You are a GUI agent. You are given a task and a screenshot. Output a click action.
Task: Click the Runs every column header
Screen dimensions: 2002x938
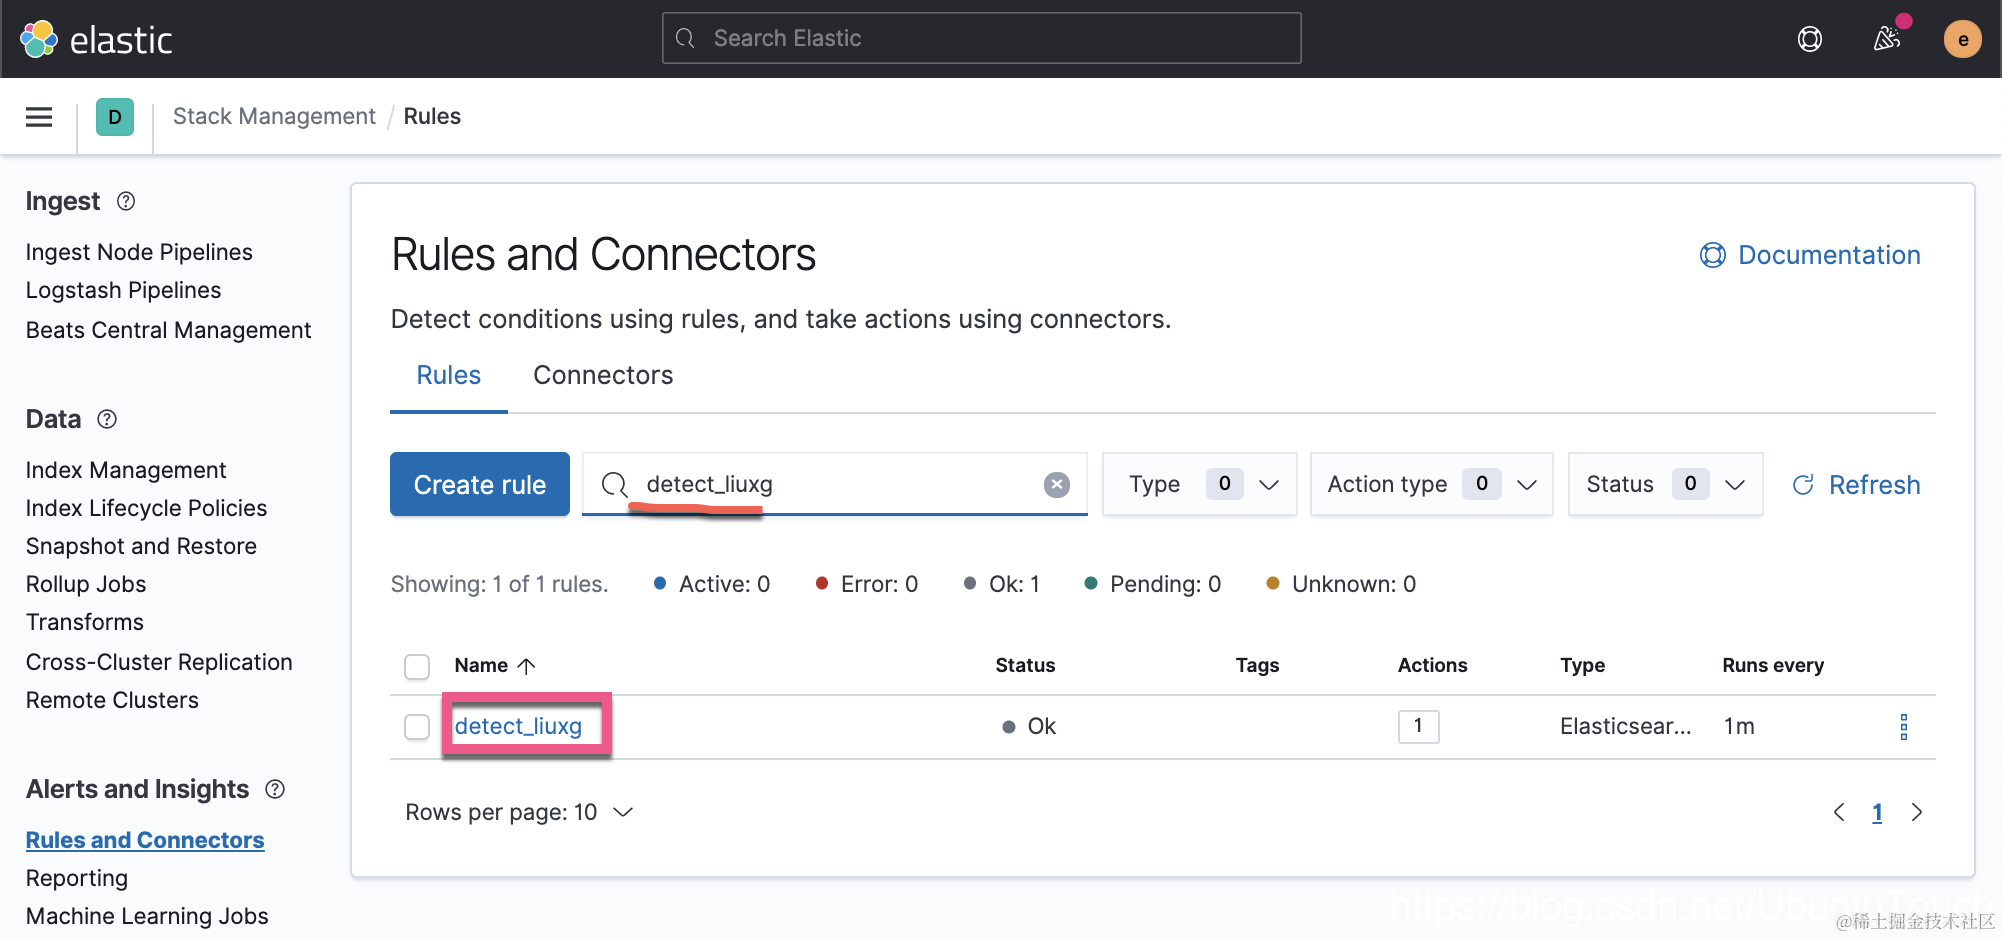pyautogui.click(x=1773, y=665)
